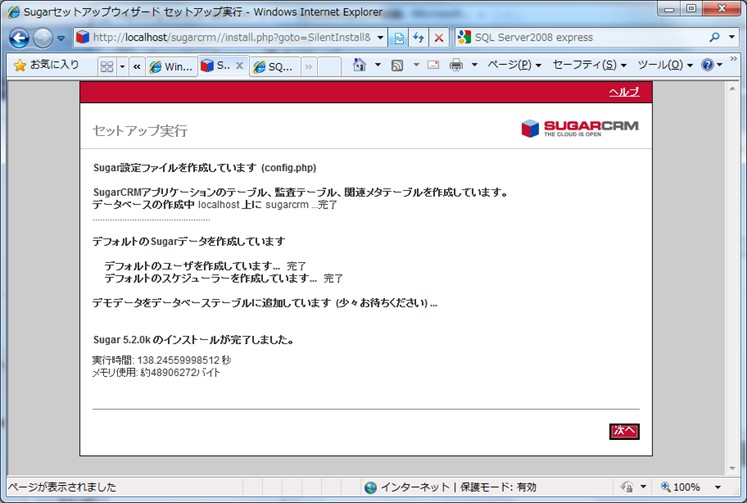Open the お気に入り favorites button
Viewport: 747px width, 503px height.
pos(46,65)
